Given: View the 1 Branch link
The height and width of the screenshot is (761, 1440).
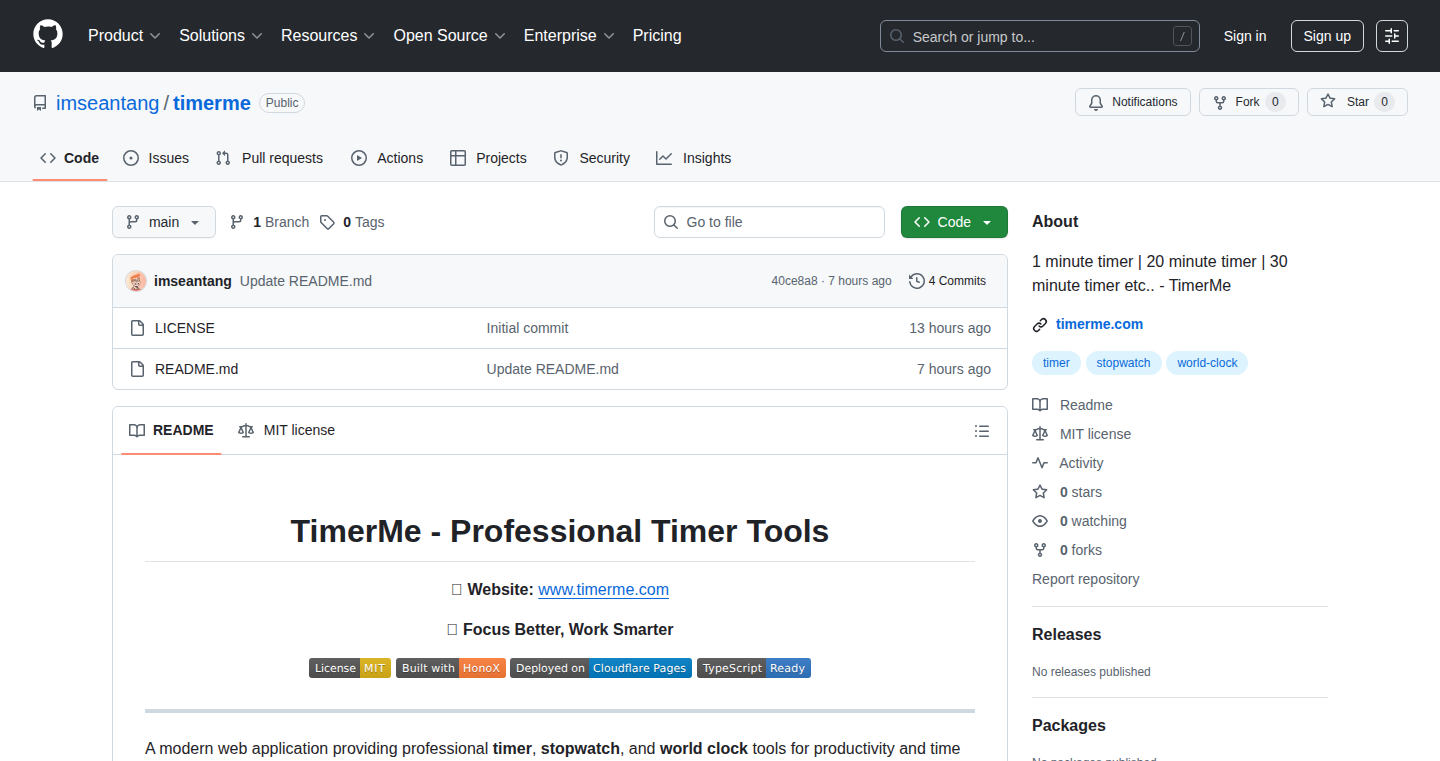Looking at the screenshot, I should (x=270, y=222).
